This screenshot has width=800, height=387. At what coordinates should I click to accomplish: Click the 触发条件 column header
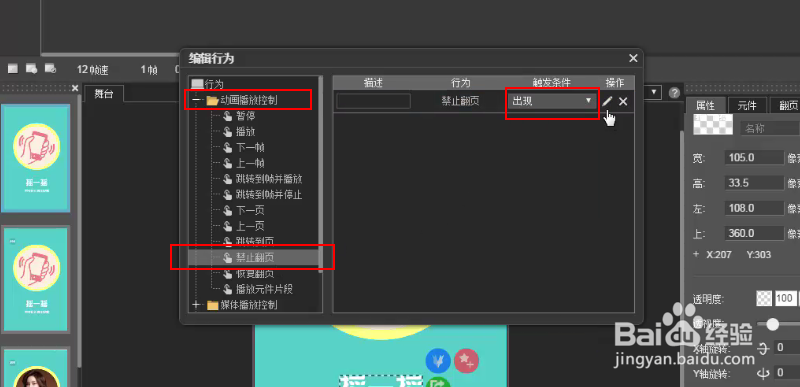[x=551, y=83]
